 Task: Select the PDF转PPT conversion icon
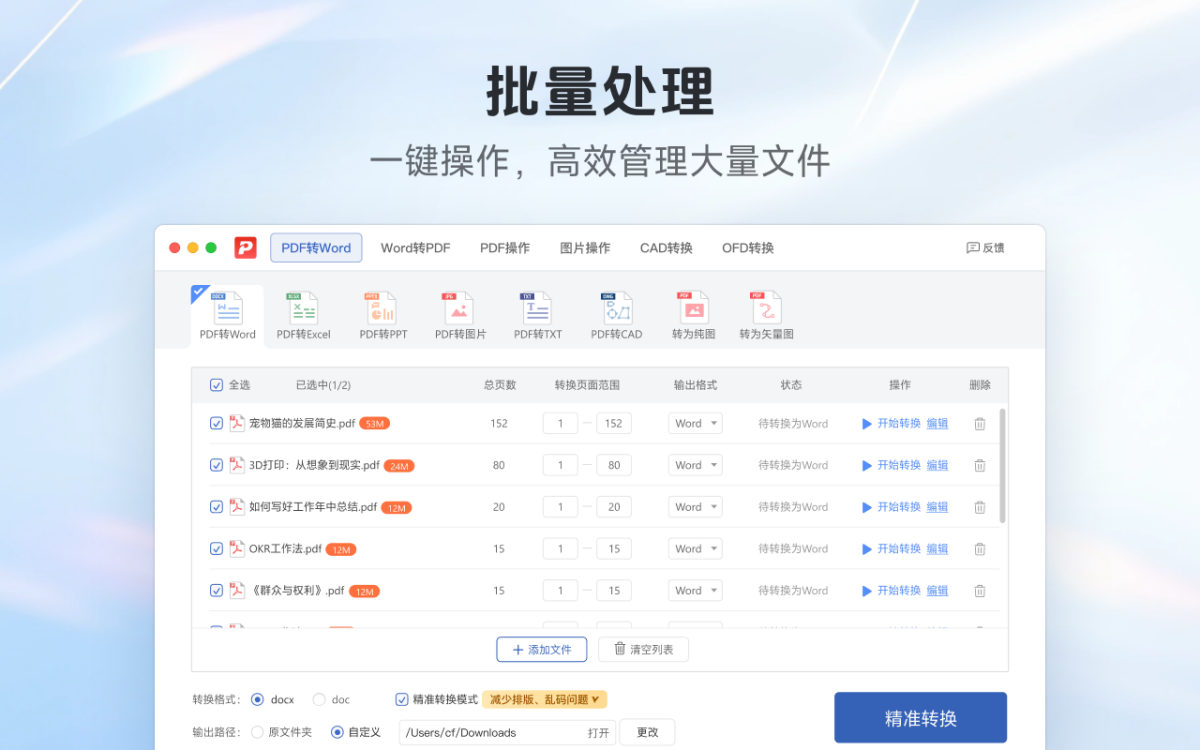click(383, 316)
